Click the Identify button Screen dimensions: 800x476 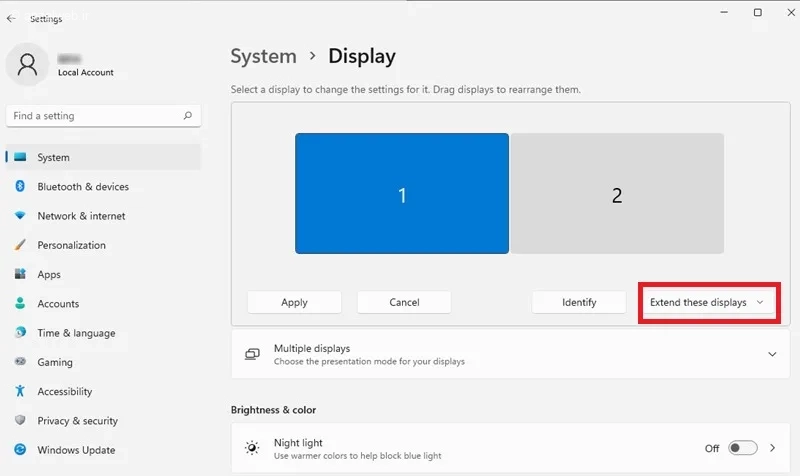579,302
